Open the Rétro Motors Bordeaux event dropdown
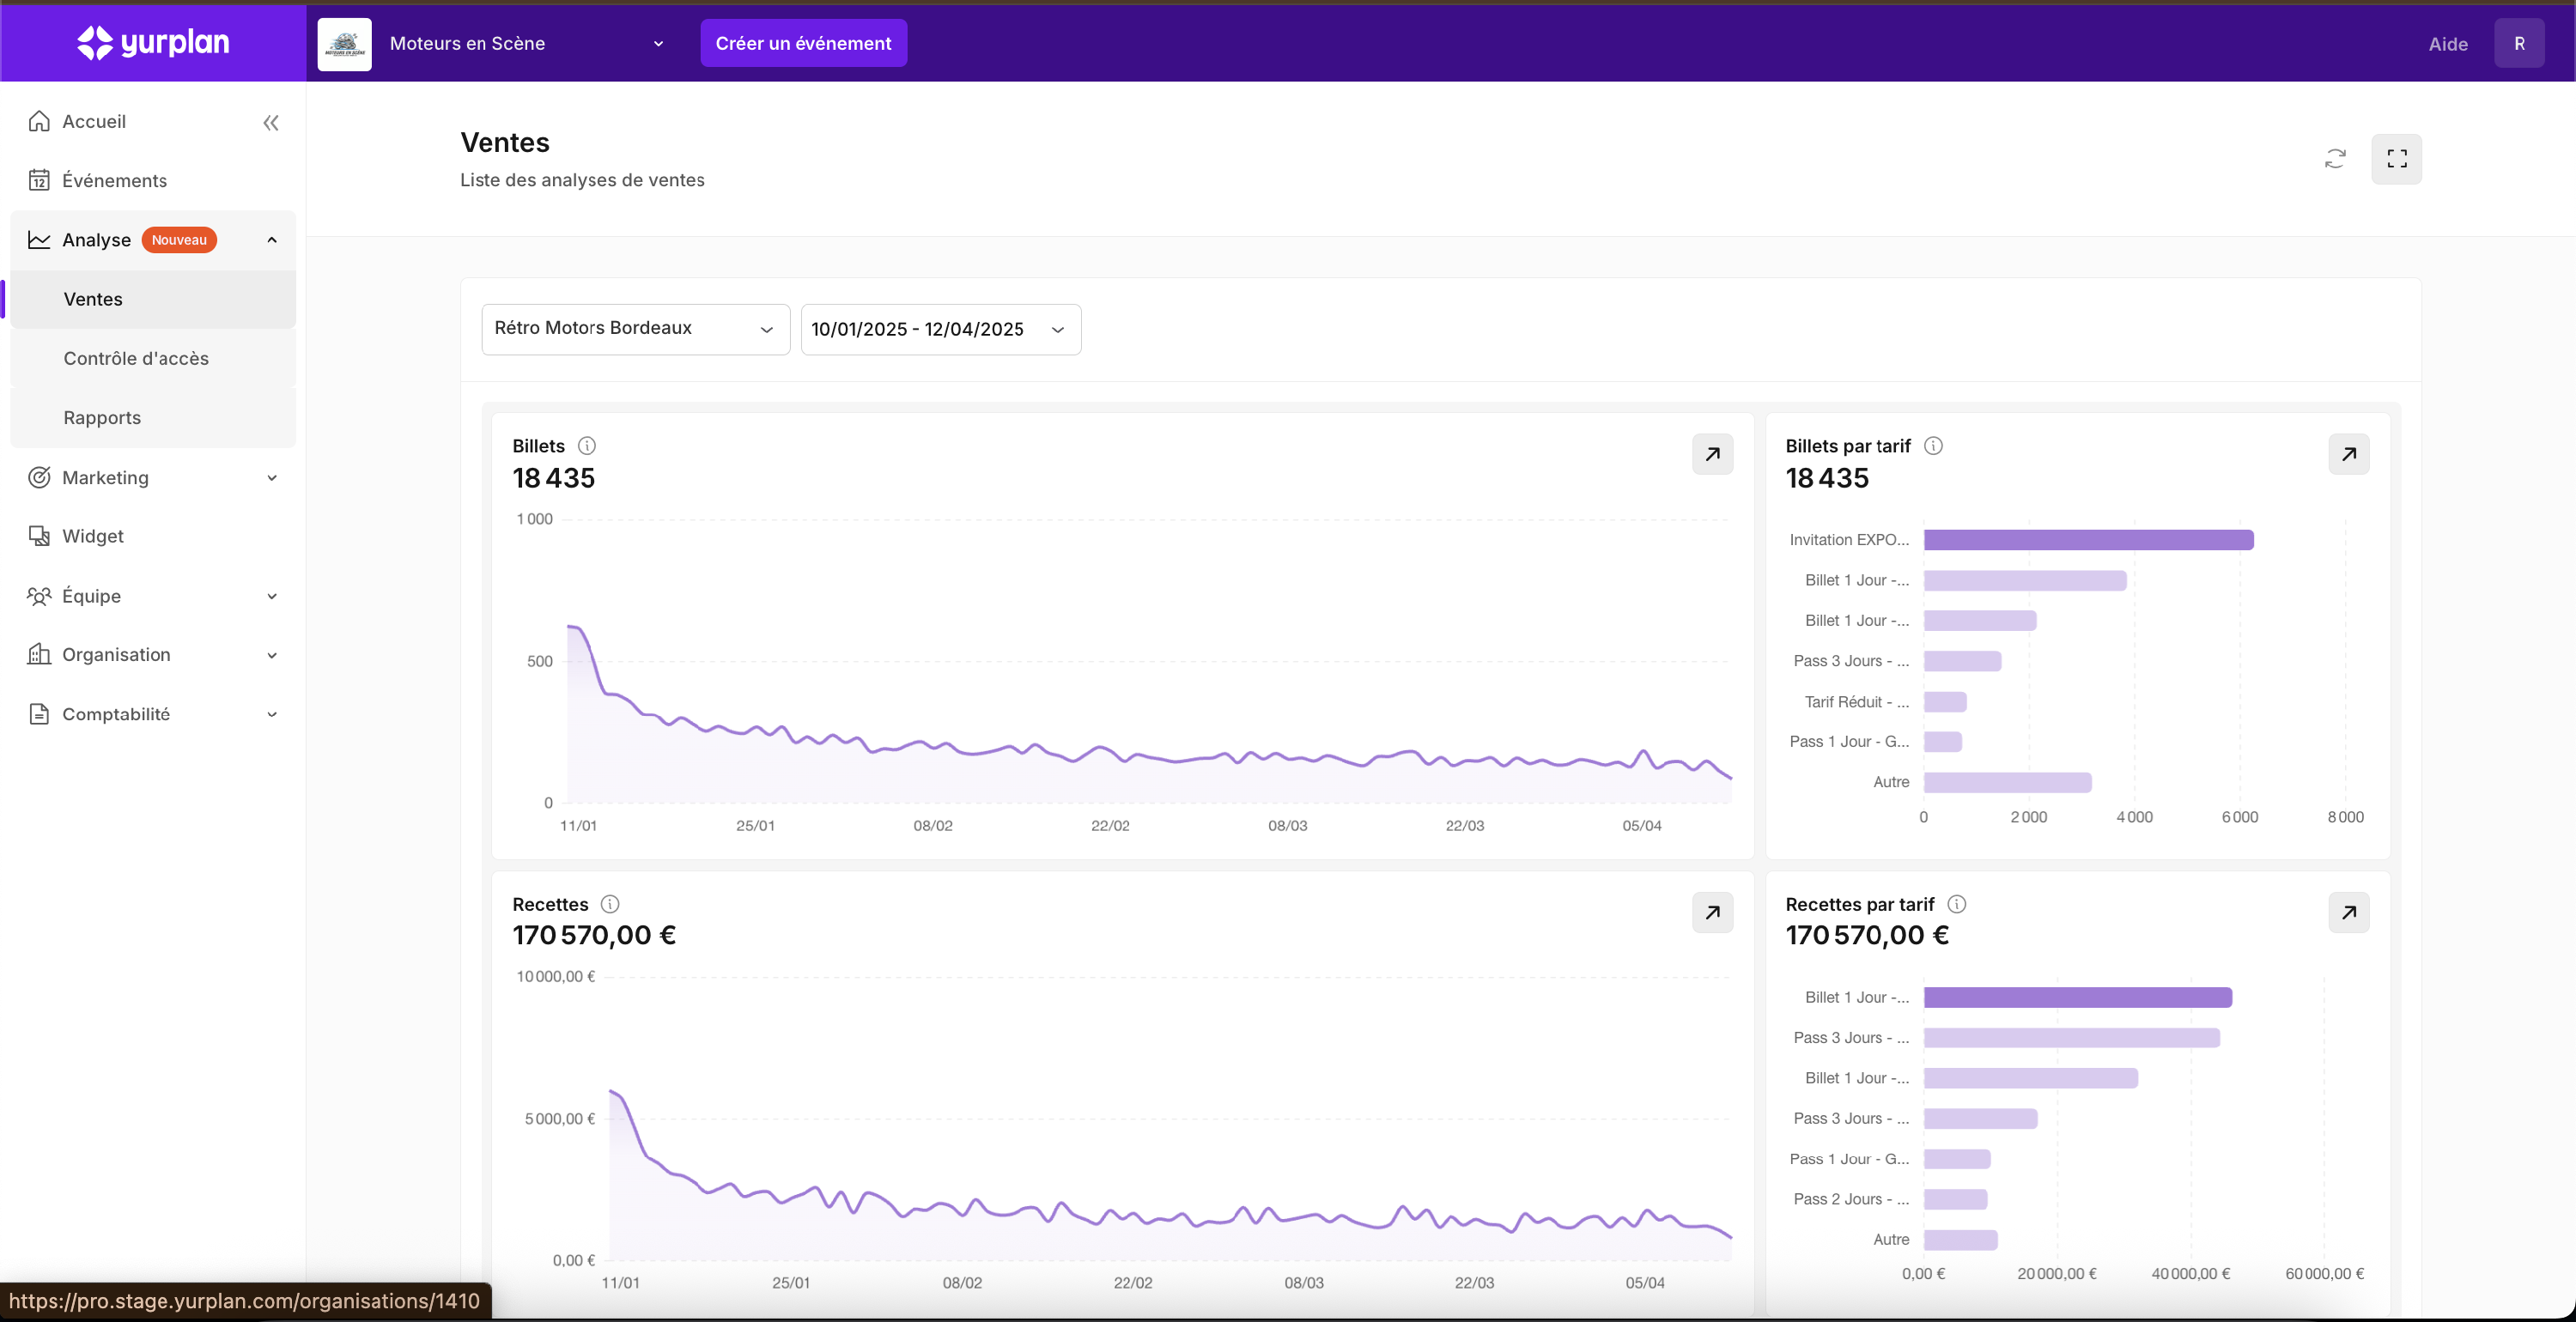The image size is (2576, 1322). pos(635,329)
